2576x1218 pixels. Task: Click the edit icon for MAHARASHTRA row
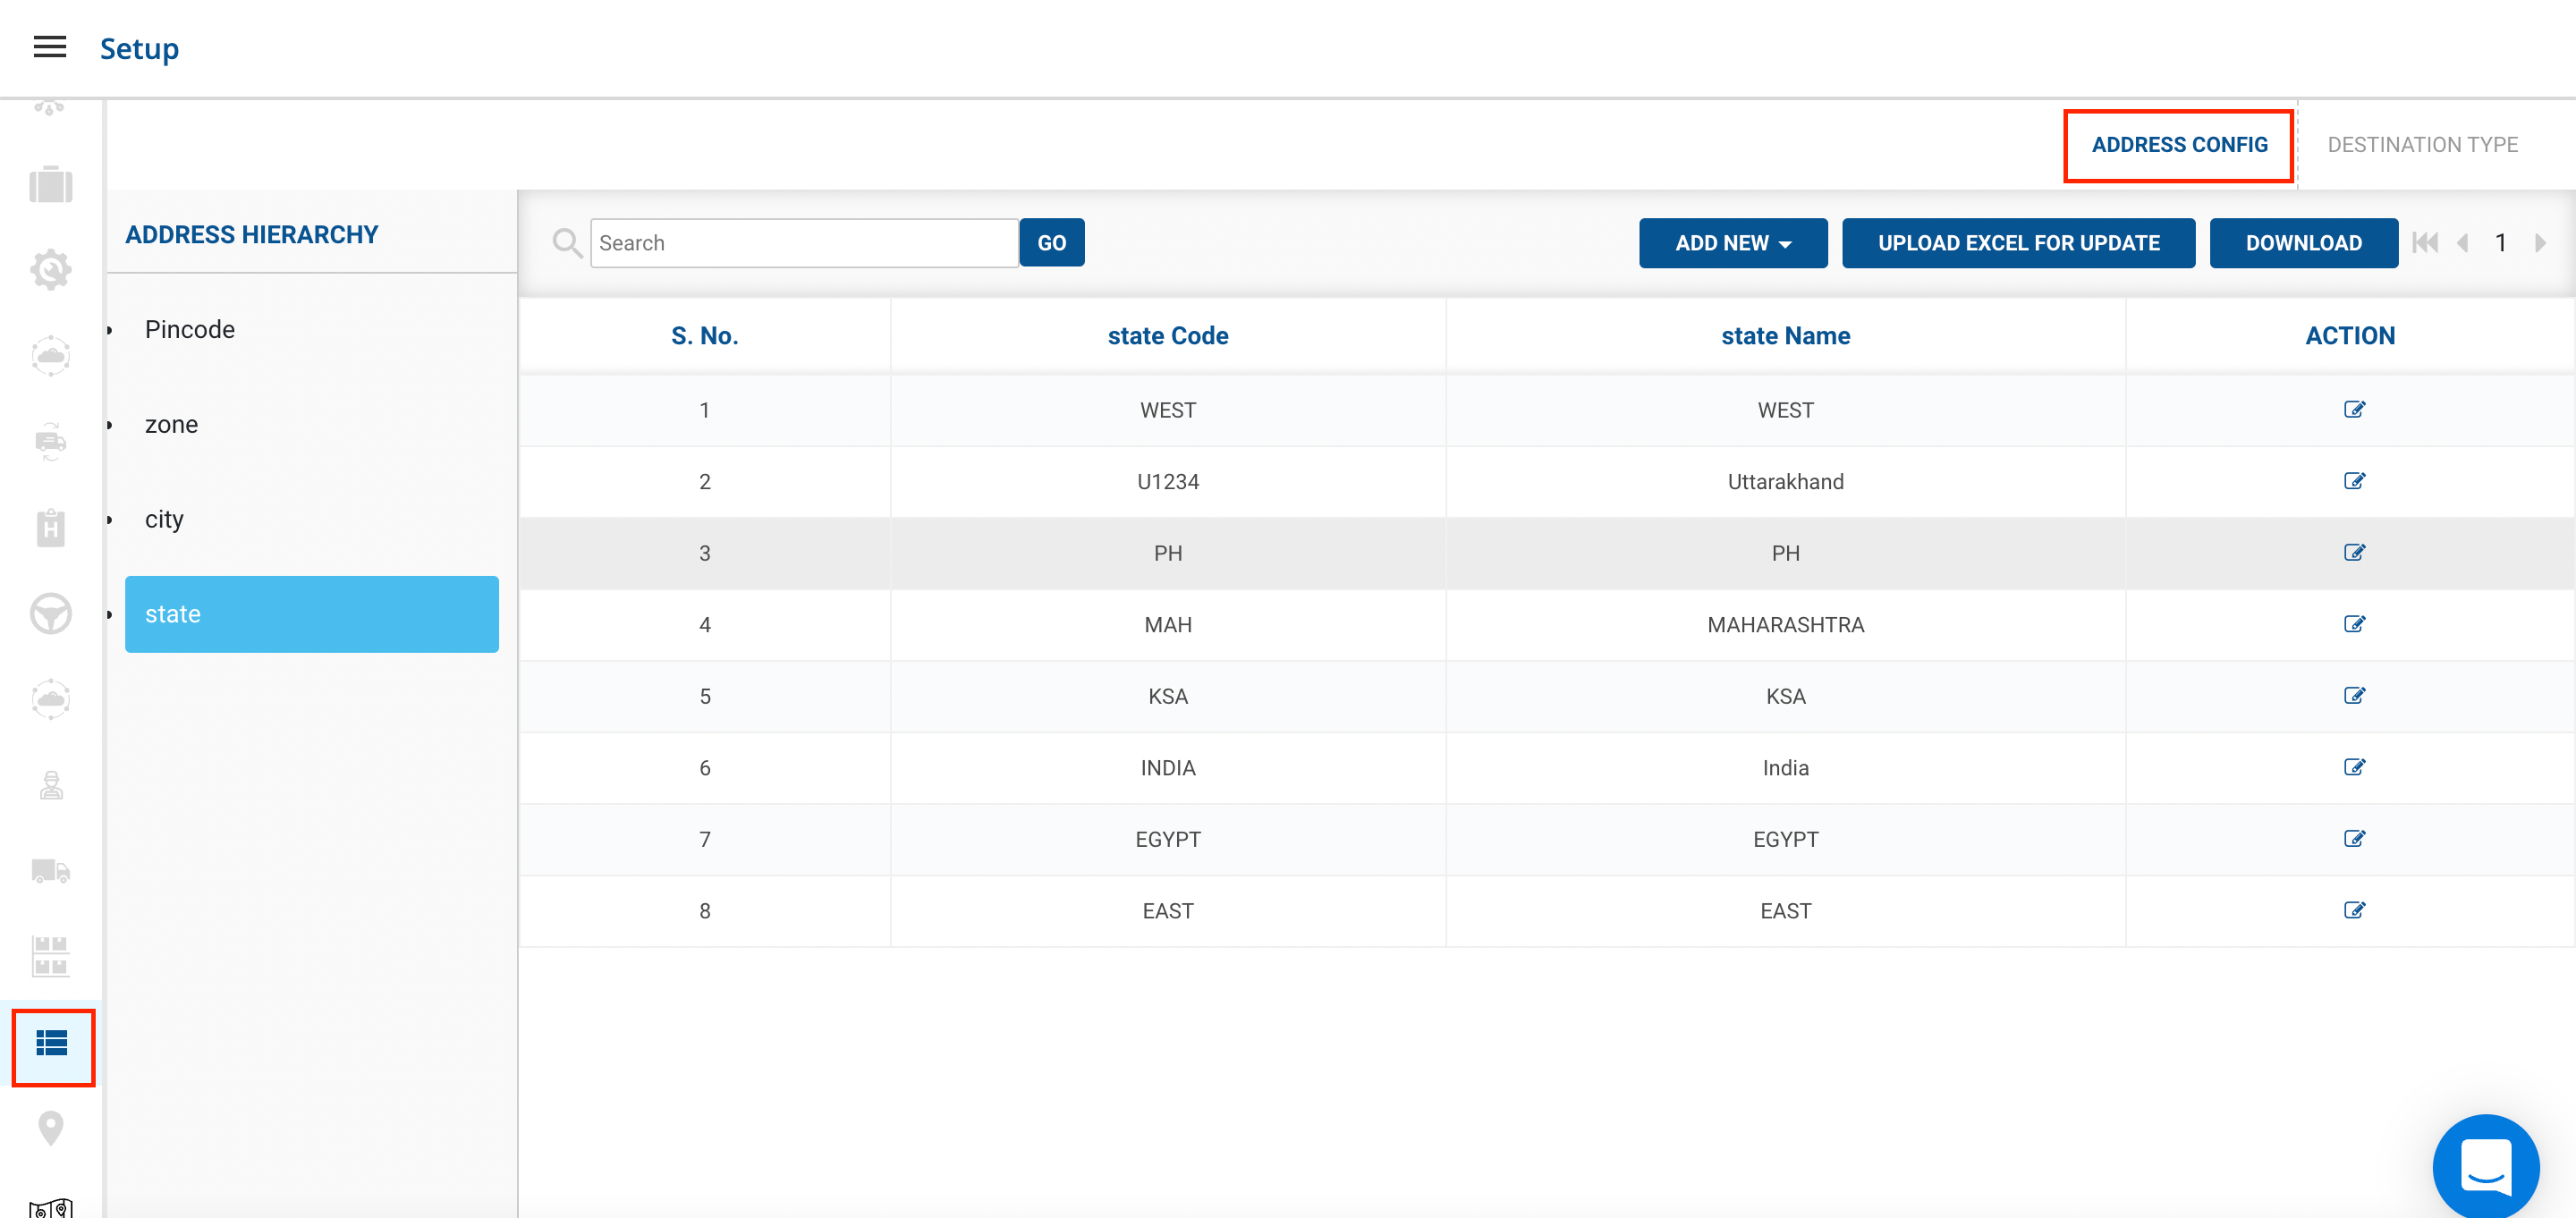tap(2353, 624)
